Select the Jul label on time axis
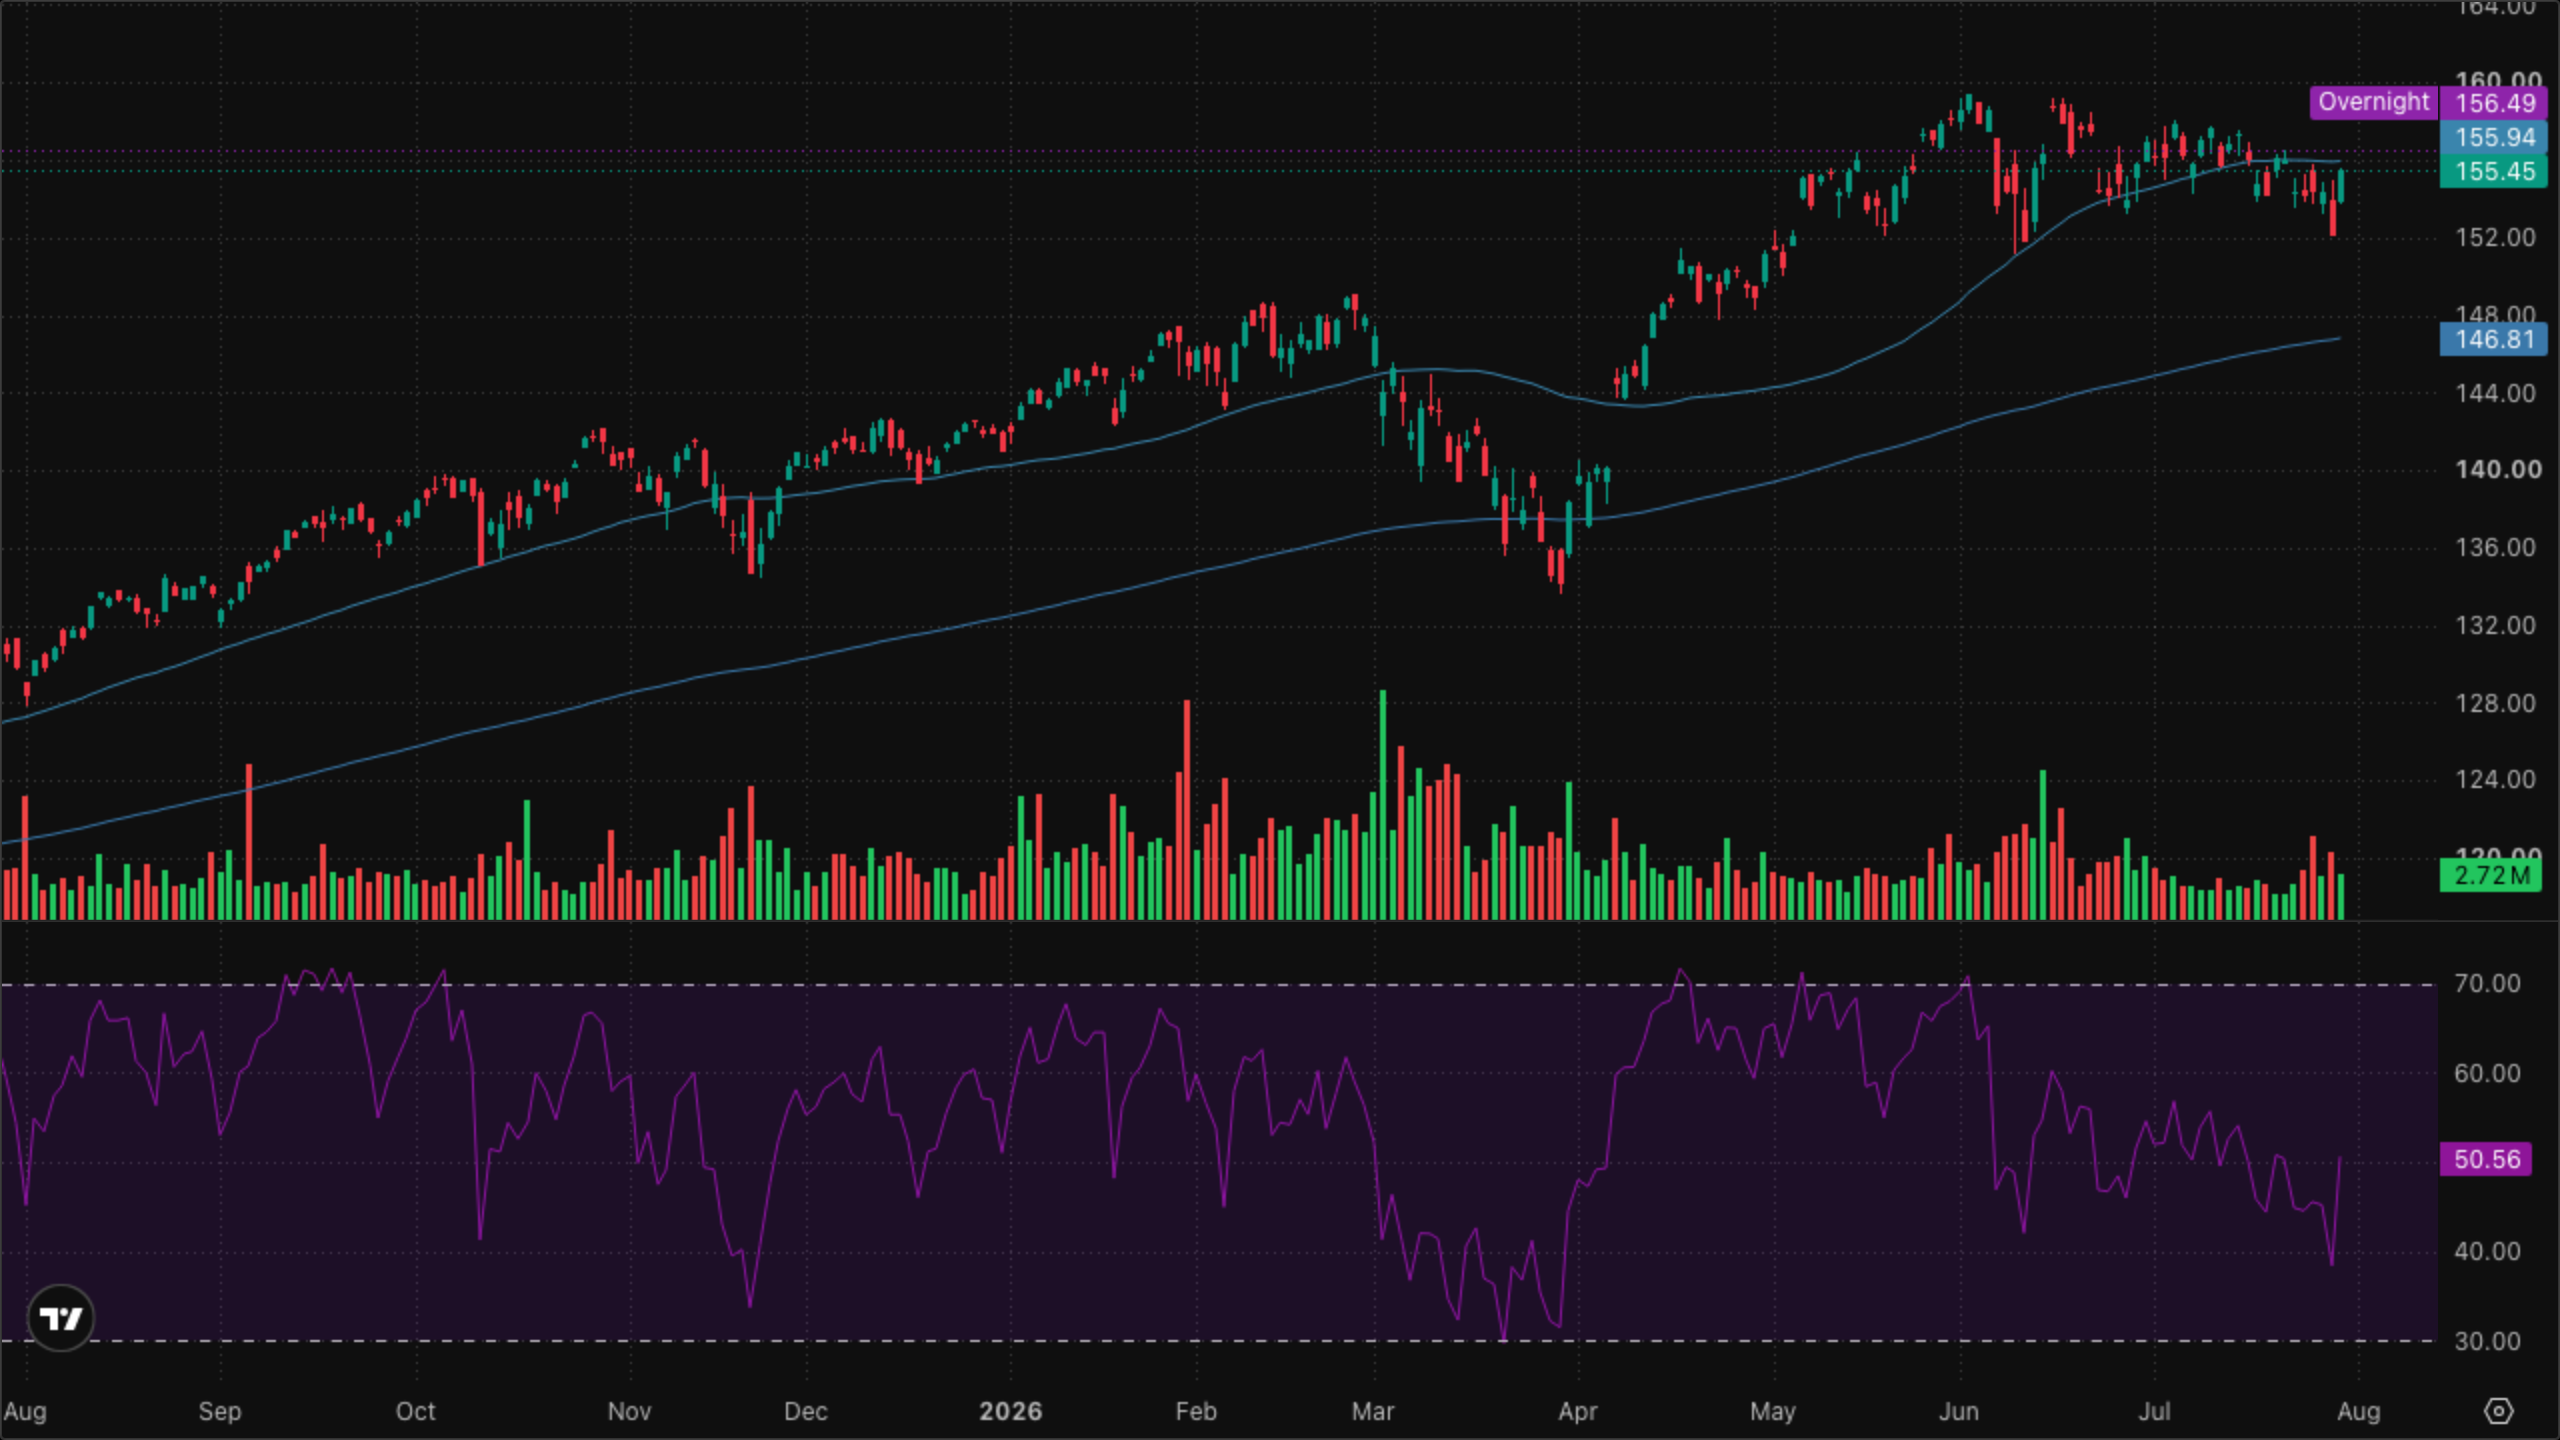2560x1440 pixels. [2154, 1411]
